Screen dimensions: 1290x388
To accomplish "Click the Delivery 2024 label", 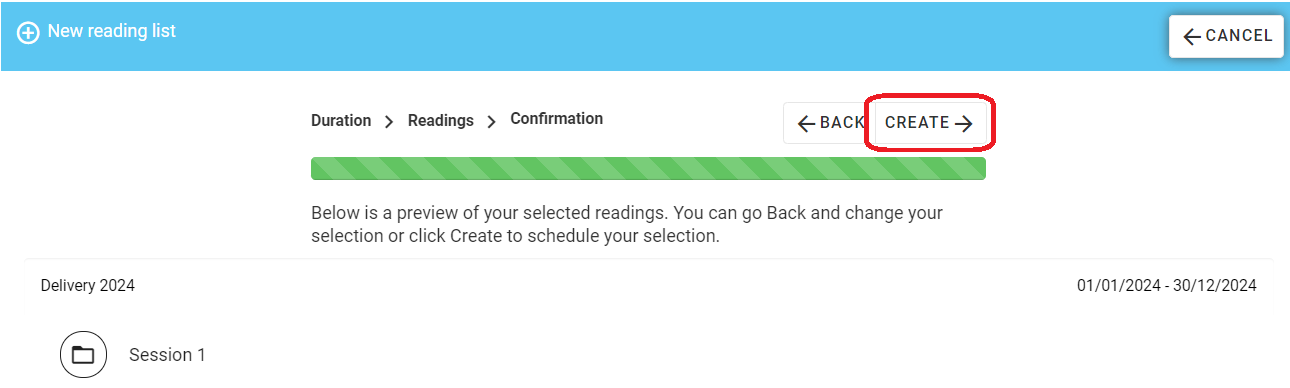I will 88,286.
